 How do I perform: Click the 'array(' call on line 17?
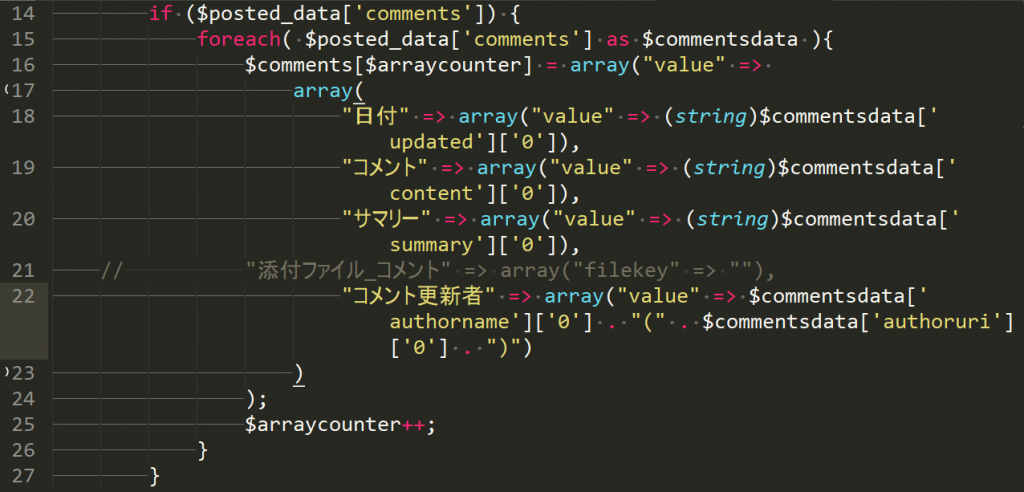pos(327,90)
